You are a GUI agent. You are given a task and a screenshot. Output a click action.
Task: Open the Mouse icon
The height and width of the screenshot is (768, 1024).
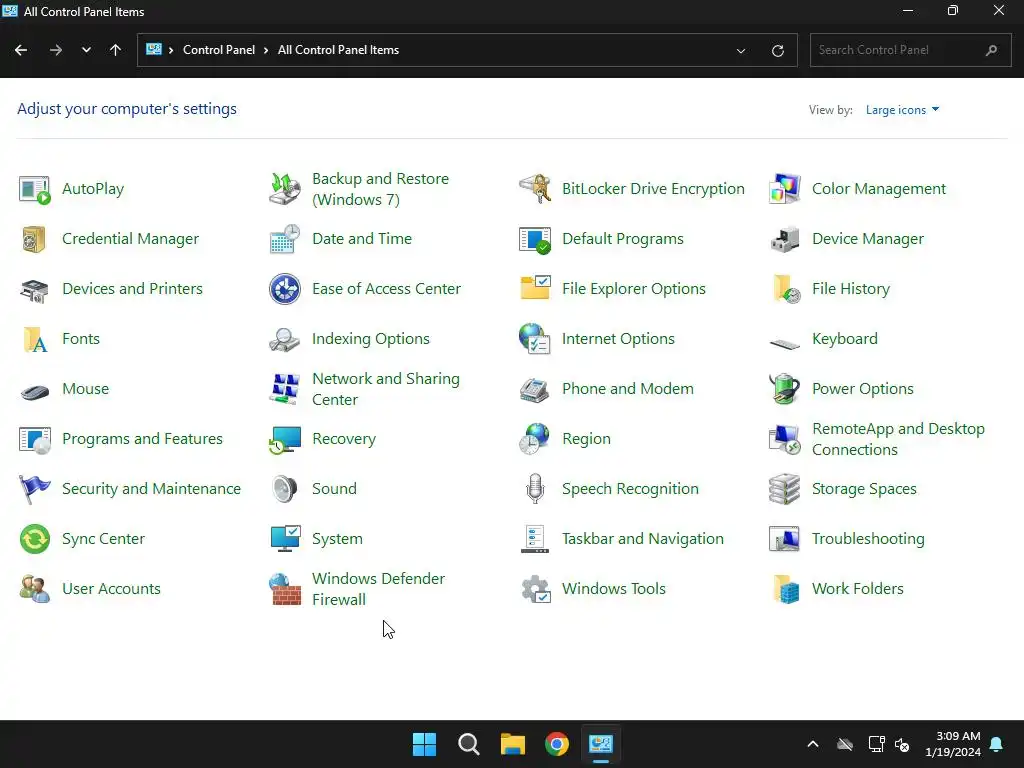click(35, 392)
